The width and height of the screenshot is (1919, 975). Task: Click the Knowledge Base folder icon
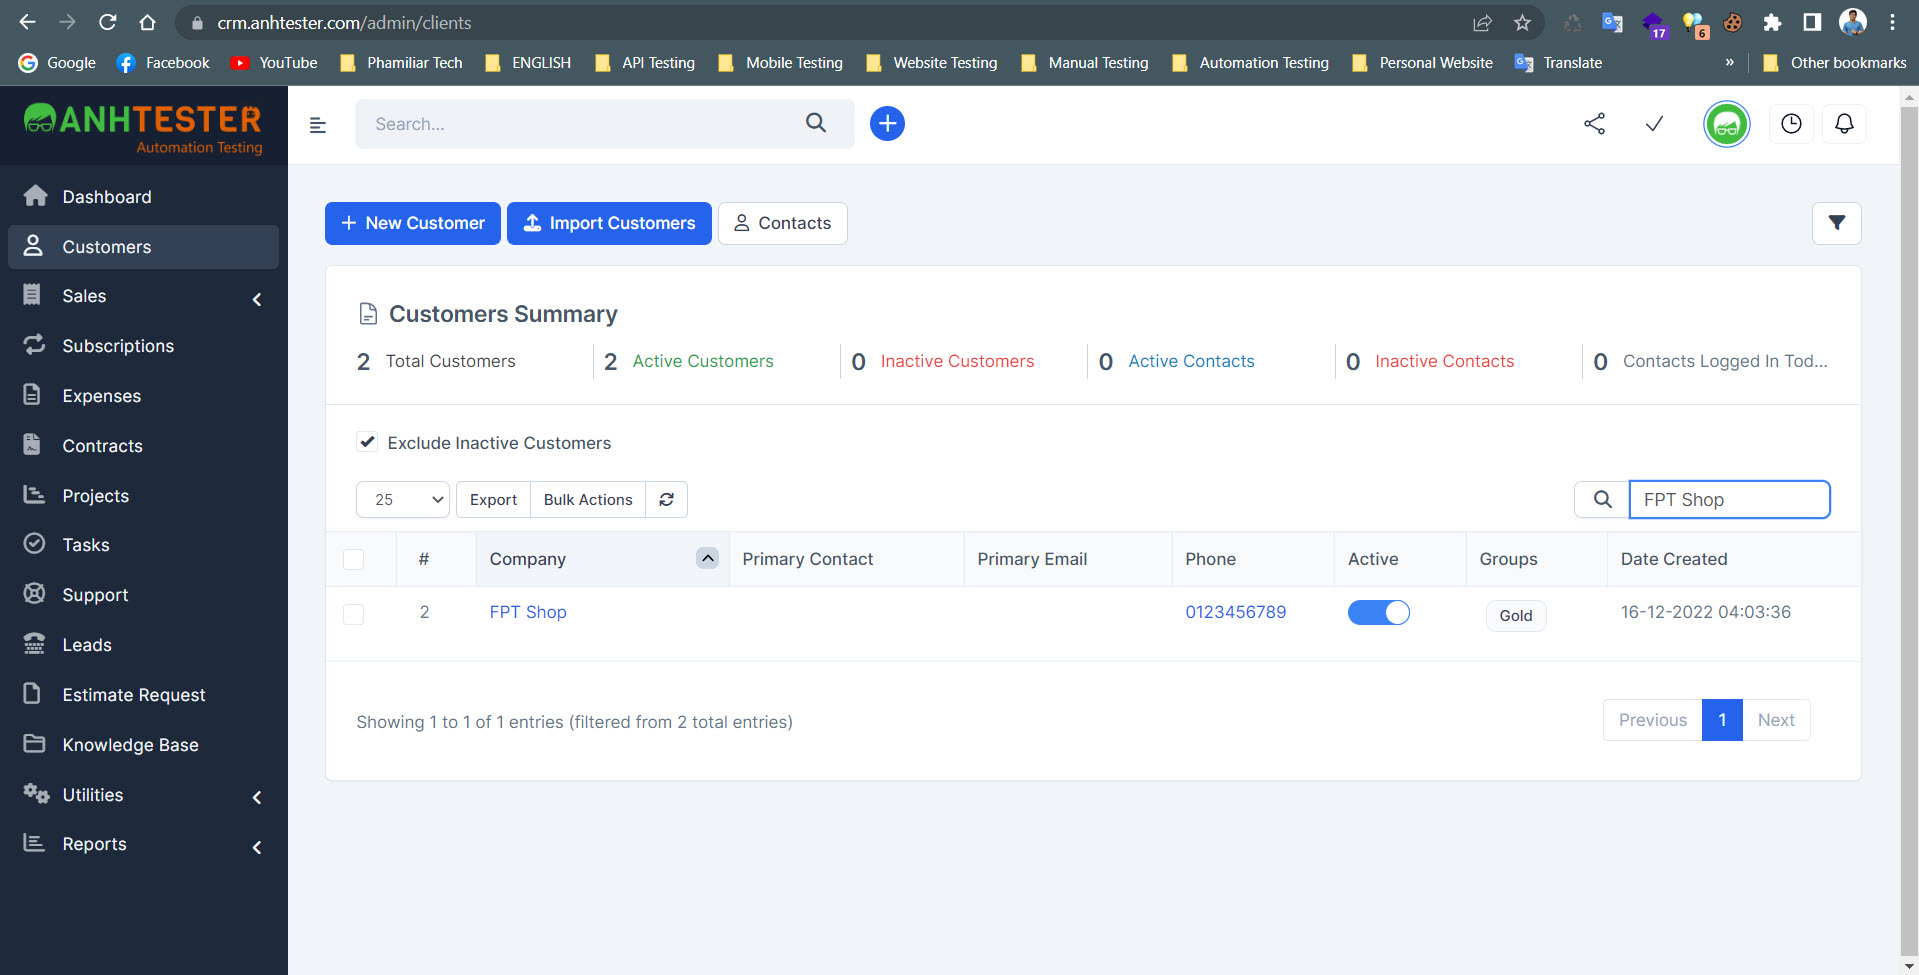click(34, 744)
